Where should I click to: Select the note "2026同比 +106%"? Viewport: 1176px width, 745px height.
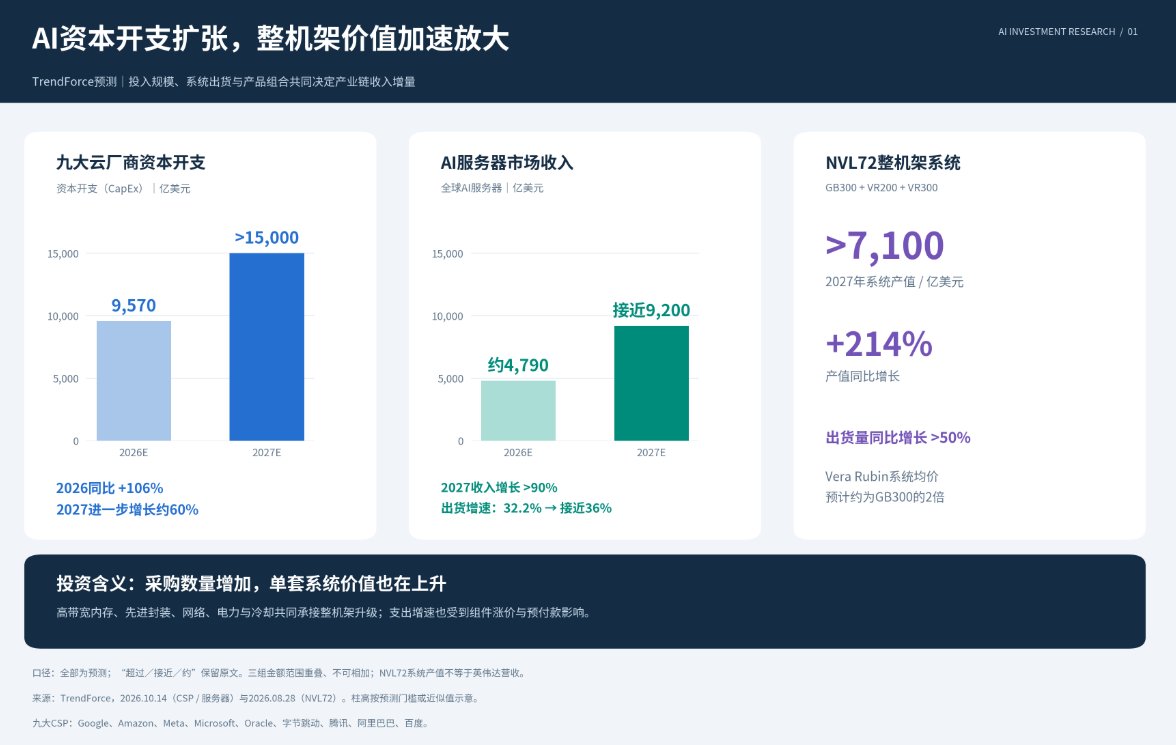110,488
